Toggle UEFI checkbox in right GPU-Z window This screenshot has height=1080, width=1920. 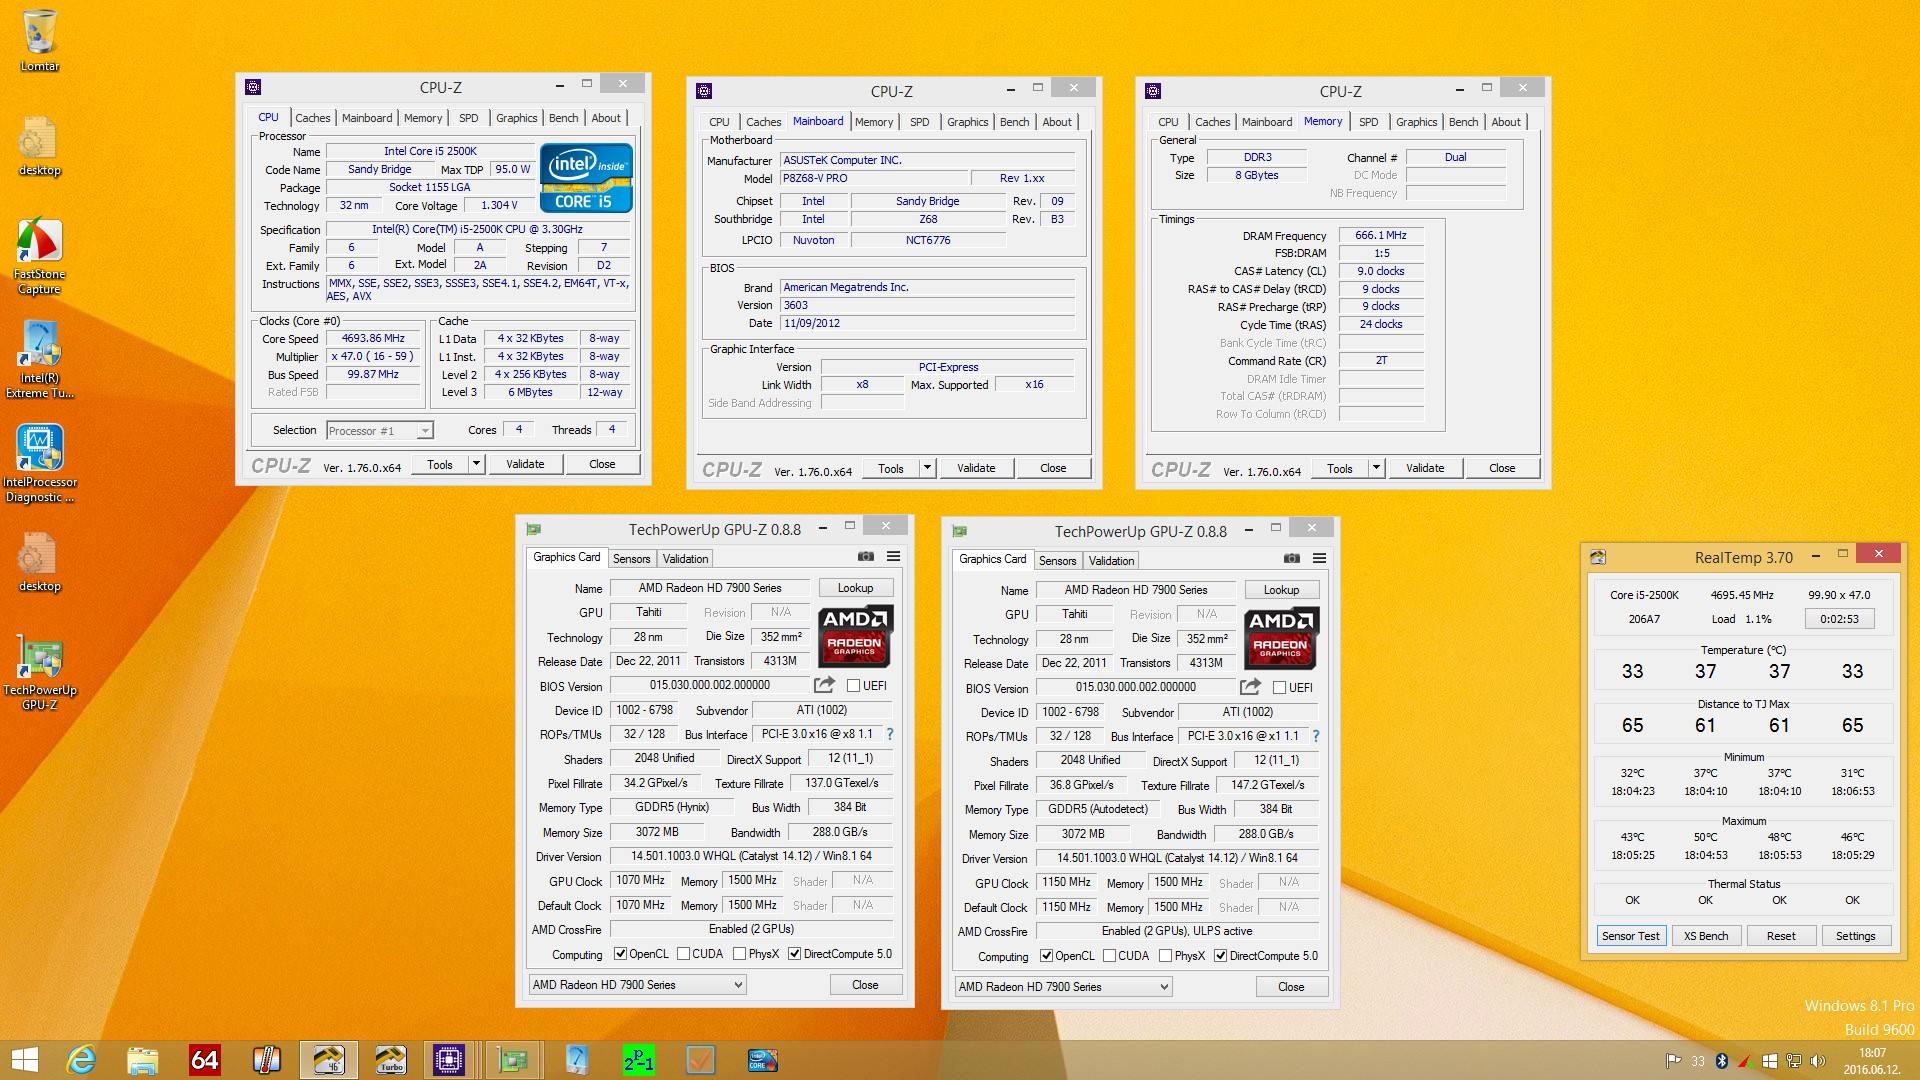1279,688
